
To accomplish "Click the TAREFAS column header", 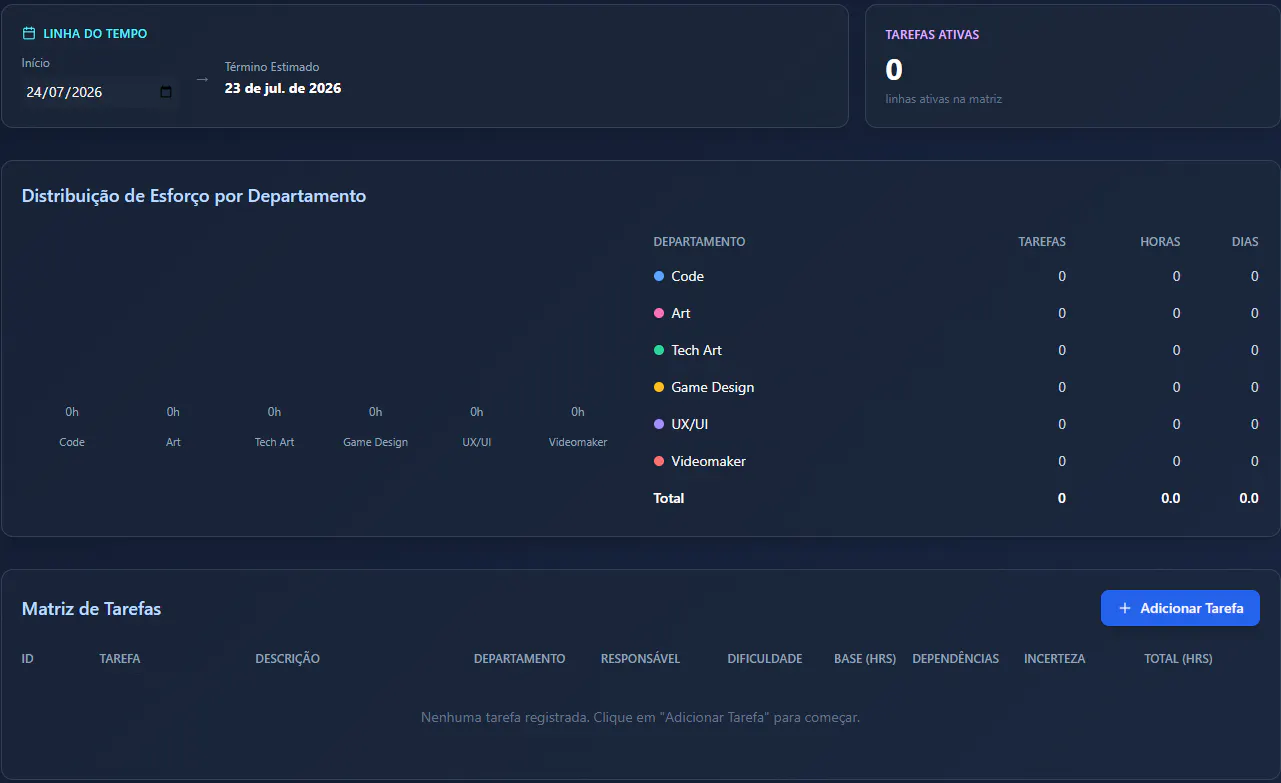I will (1042, 242).
